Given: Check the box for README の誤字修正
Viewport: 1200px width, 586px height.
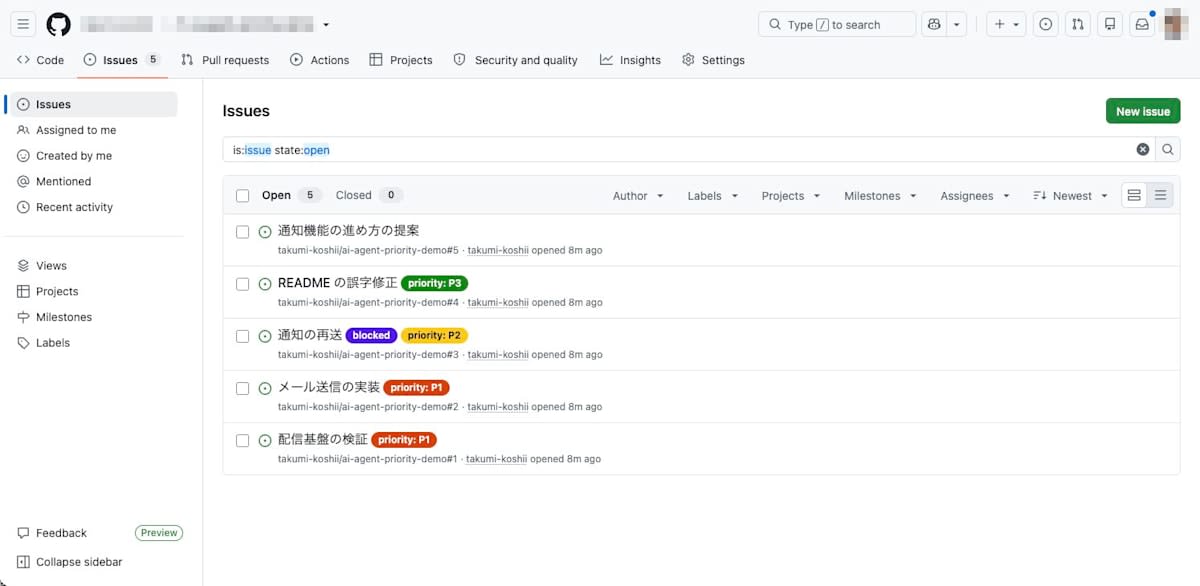Looking at the screenshot, I should point(242,284).
